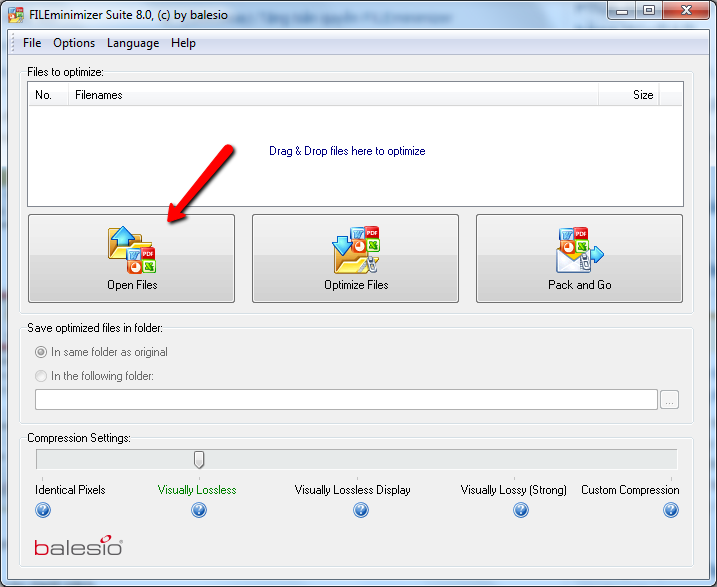Click the output folder path field

pyautogui.click(x=346, y=400)
